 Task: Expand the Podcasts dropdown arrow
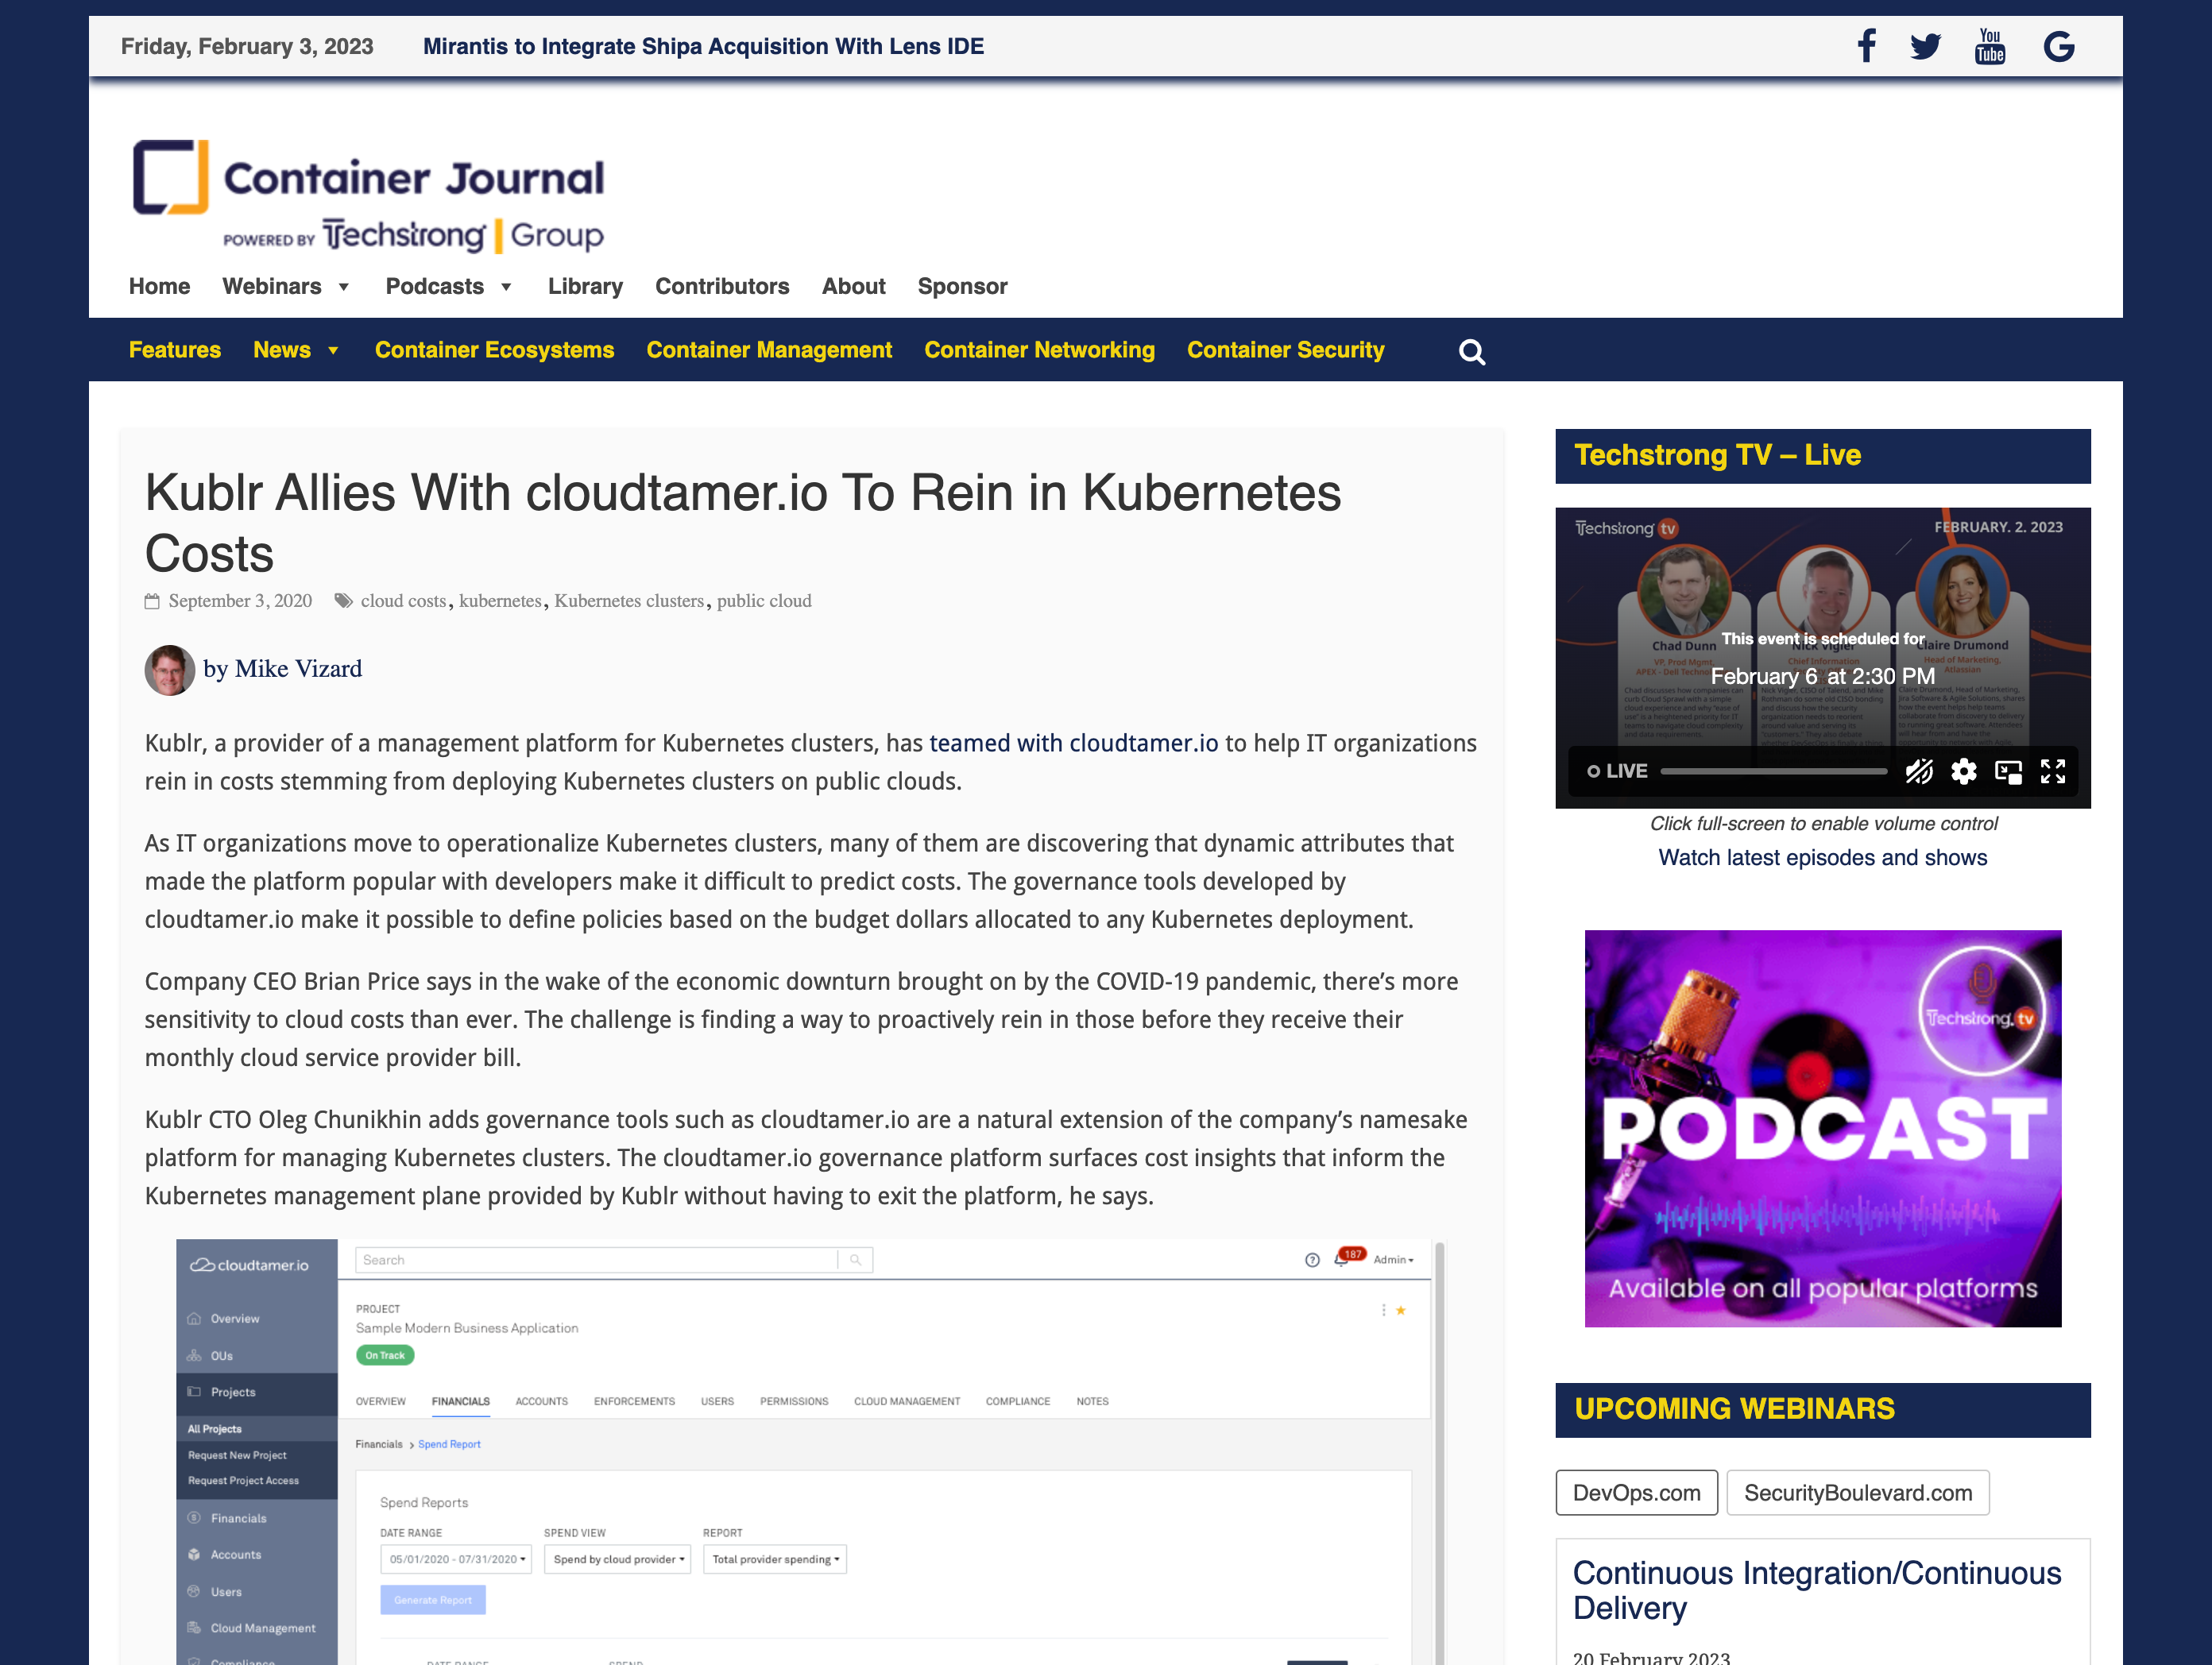(506, 287)
